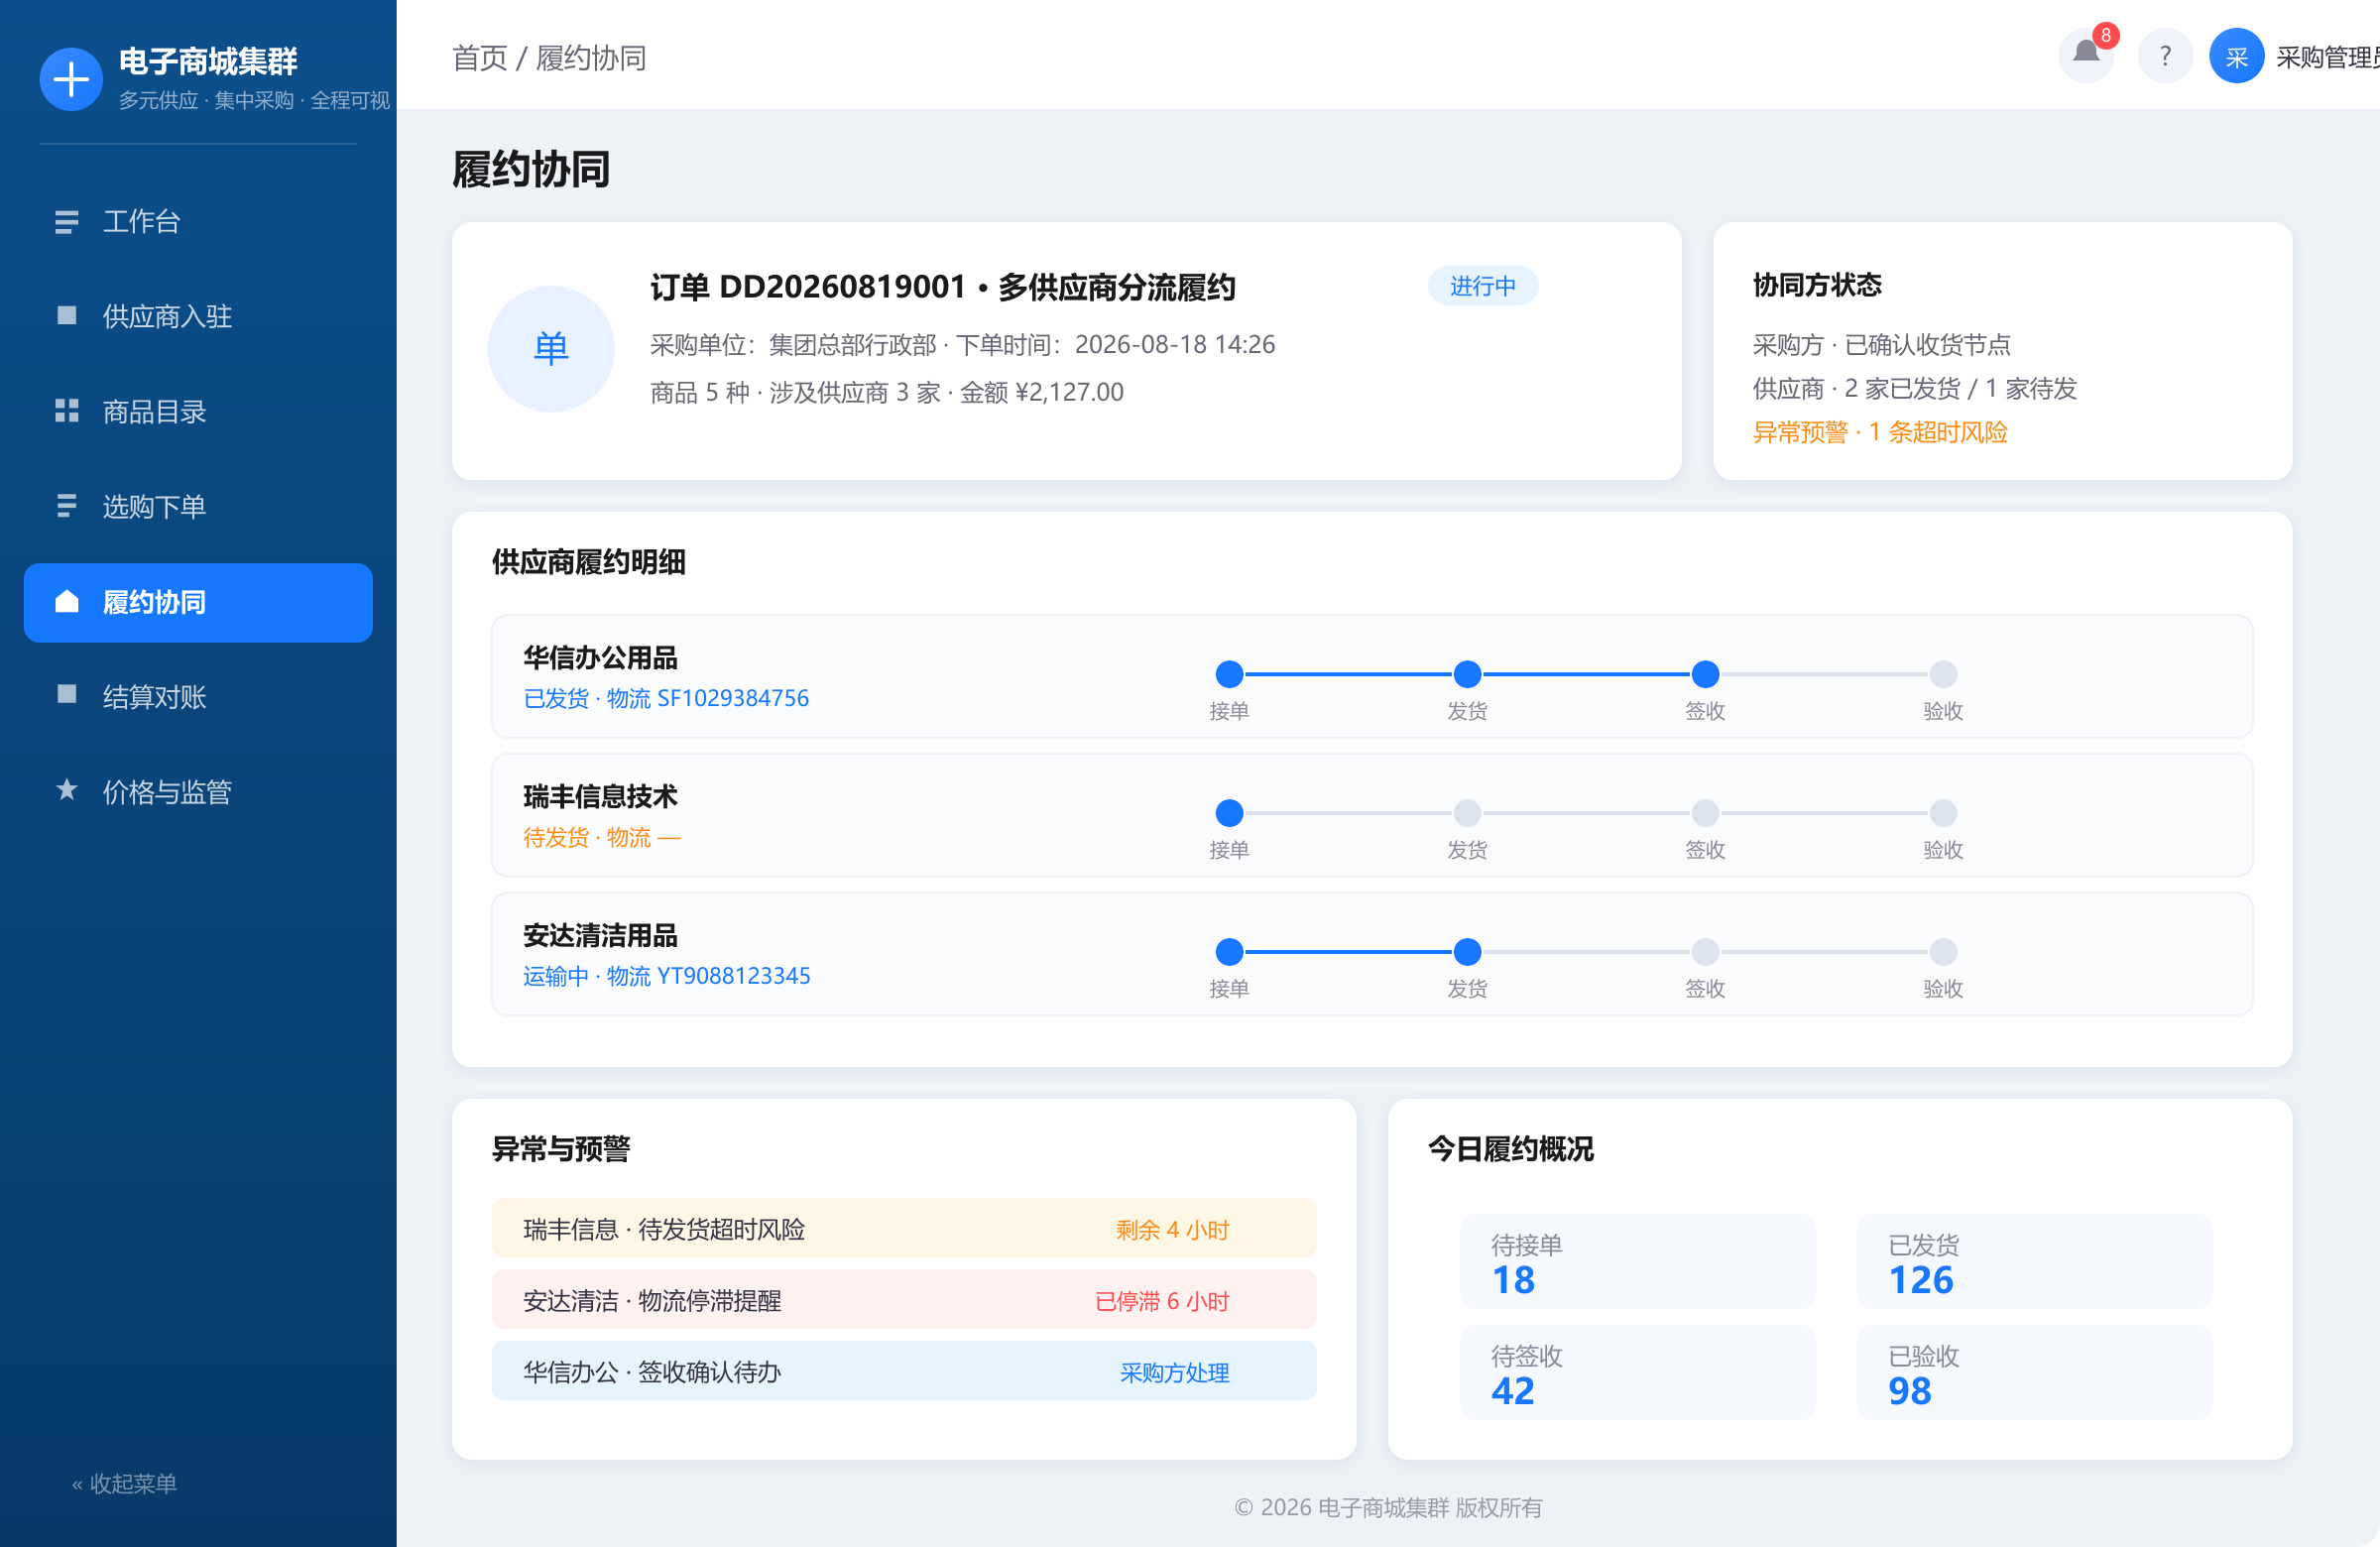
Task: Click the 结算对账 sidebar icon
Action: 67,695
